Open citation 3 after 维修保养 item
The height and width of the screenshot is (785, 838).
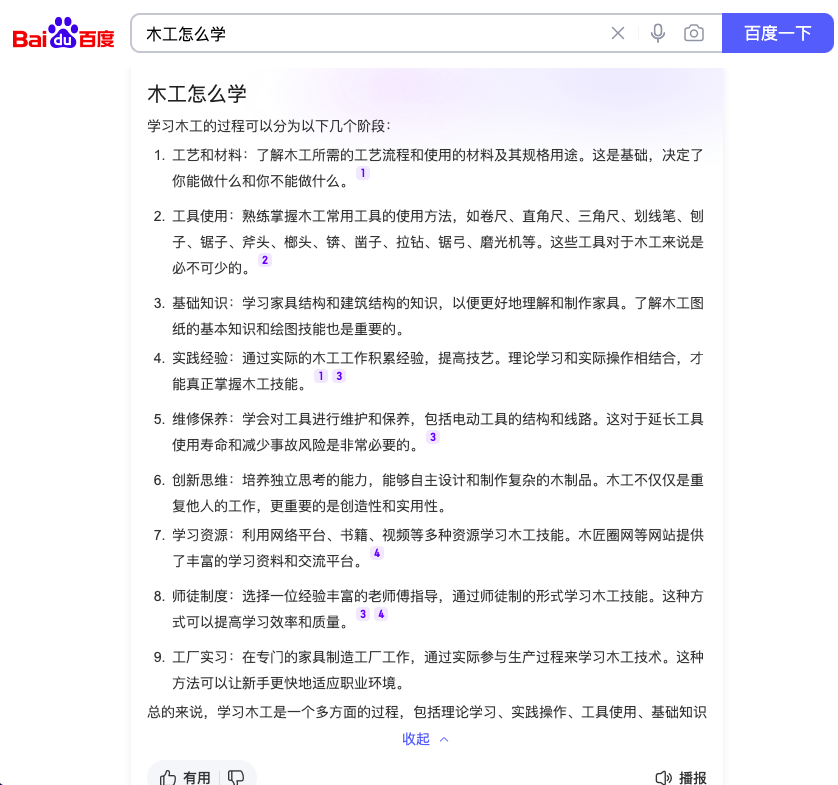[433, 437]
